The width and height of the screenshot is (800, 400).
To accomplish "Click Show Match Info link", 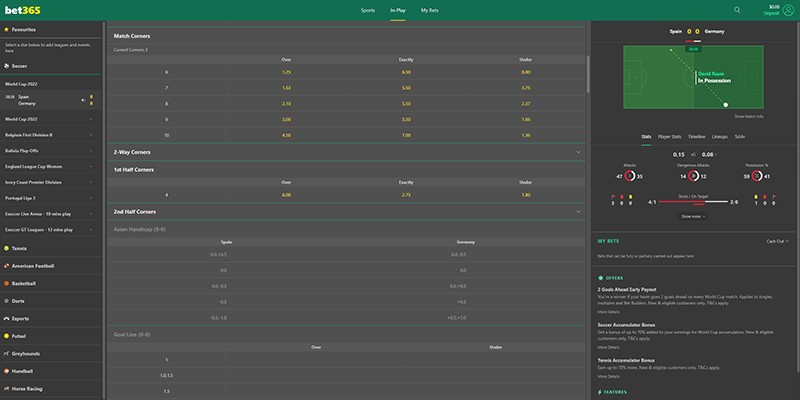I will tap(748, 117).
